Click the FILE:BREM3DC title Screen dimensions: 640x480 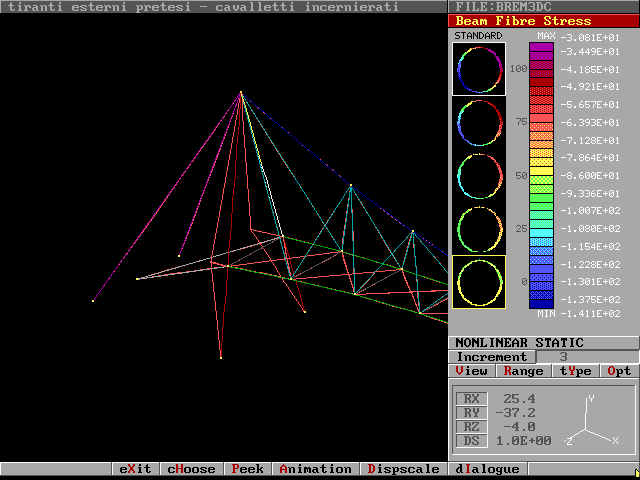503,7
